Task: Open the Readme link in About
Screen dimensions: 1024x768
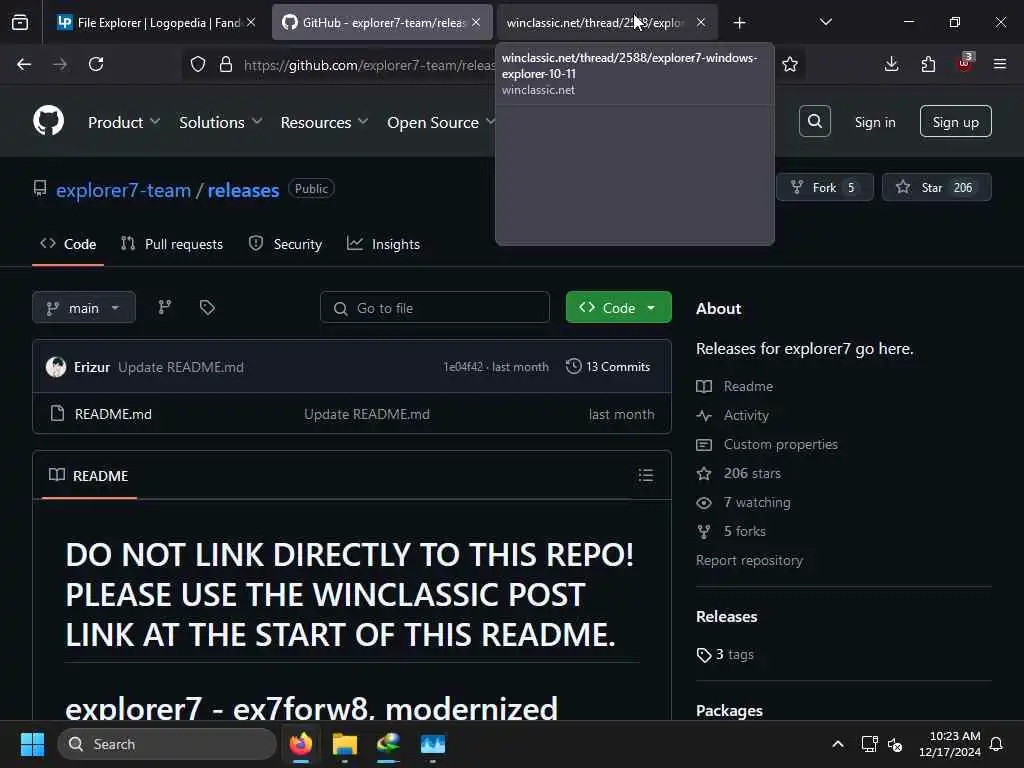Action: point(748,386)
